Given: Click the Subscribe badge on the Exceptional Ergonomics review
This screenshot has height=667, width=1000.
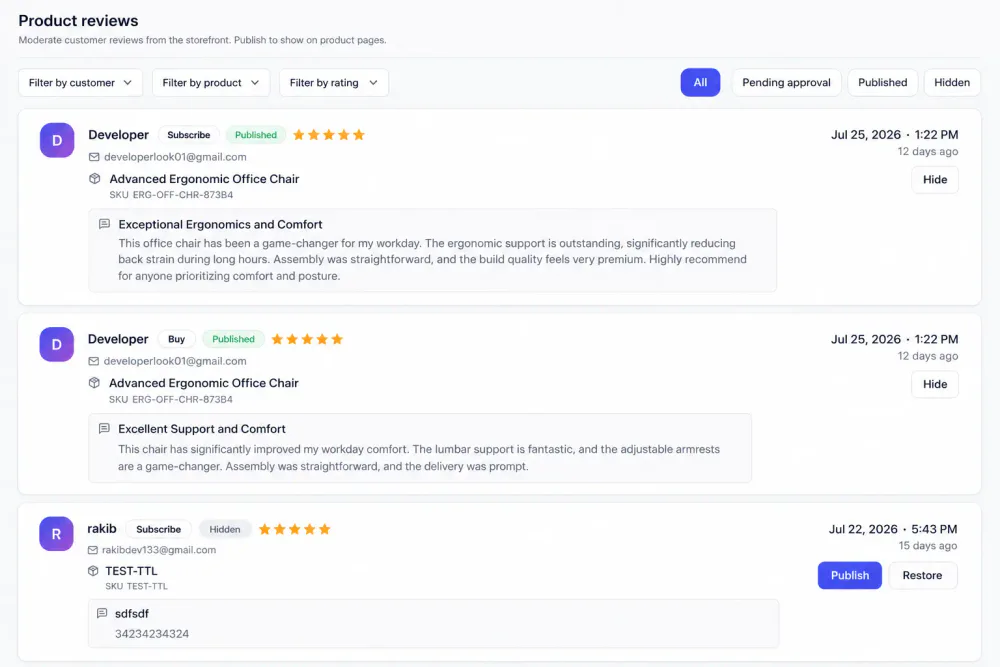Looking at the screenshot, I should click(189, 135).
